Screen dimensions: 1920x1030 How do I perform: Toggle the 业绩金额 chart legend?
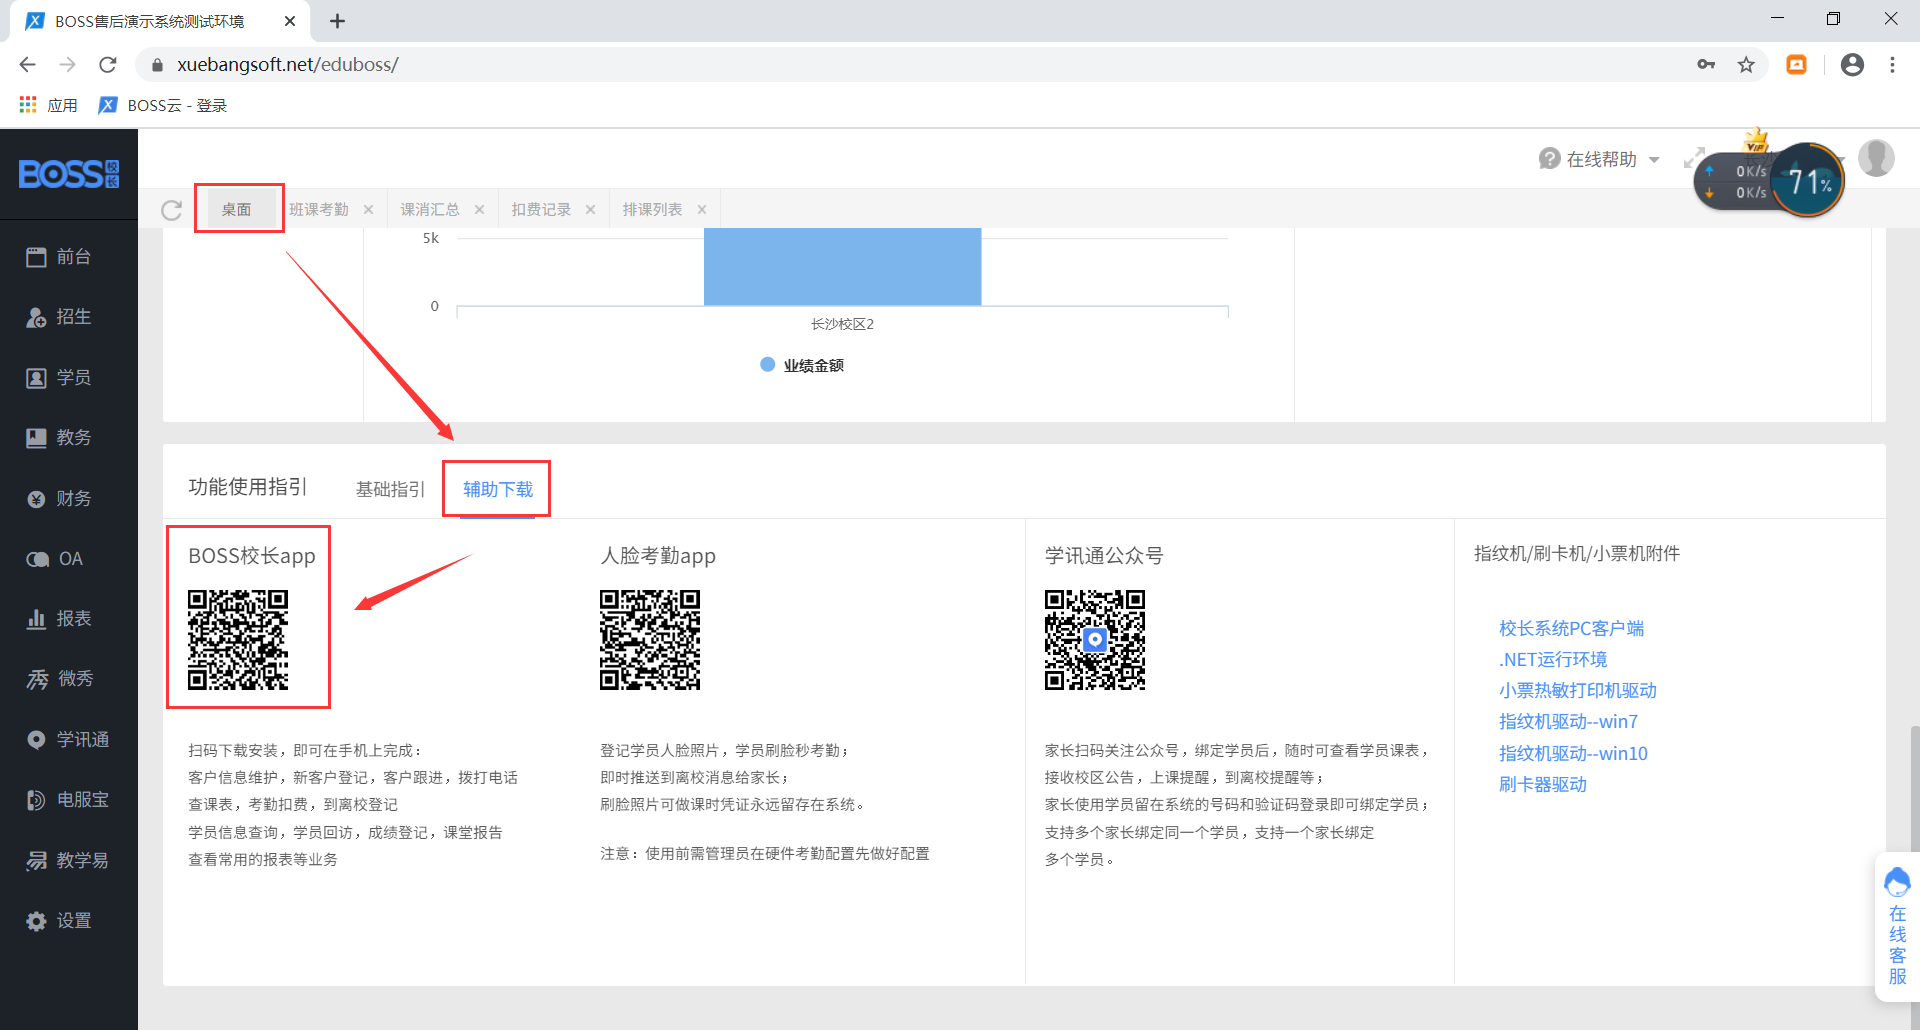click(802, 365)
